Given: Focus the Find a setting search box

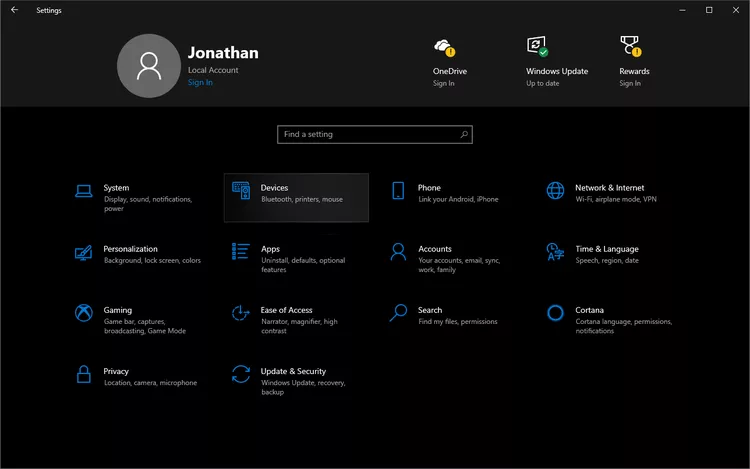Looking at the screenshot, I should (375, 134).
